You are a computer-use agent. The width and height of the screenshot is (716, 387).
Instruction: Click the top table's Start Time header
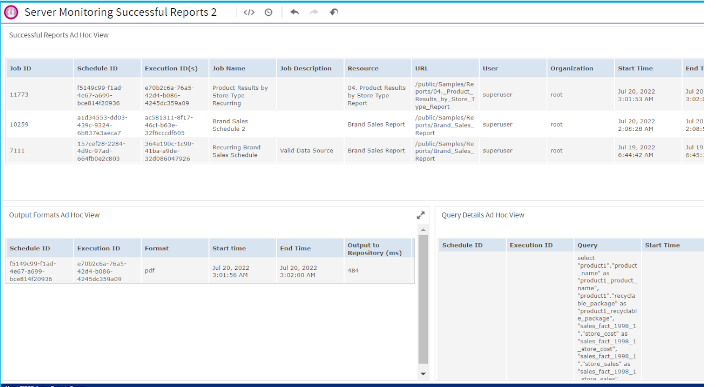click(x=648, y=68)
